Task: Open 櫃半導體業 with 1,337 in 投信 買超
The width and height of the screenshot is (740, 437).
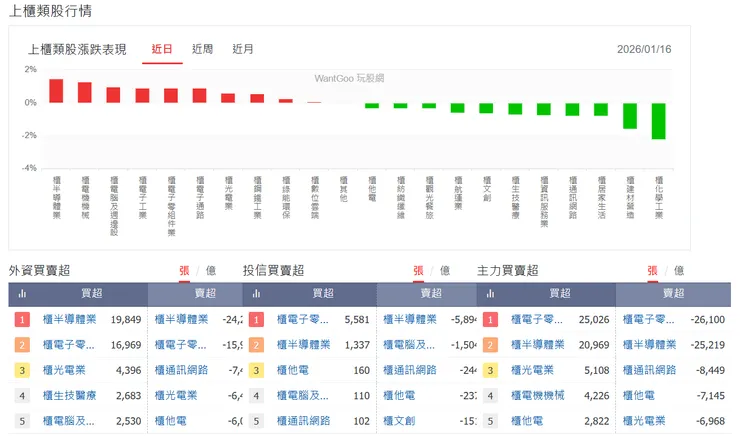Action: coord(303,345)
